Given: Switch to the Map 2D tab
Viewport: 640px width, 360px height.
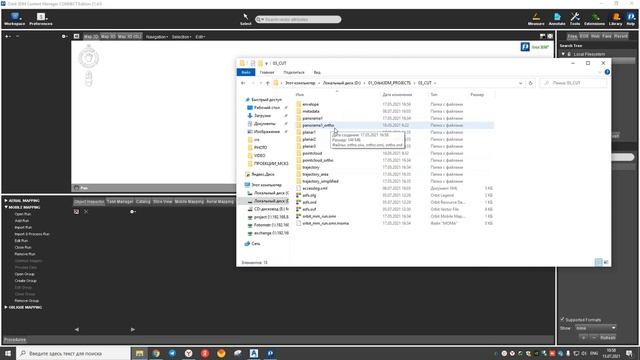Looking at the screenshot, I should (x=91, y=36).
